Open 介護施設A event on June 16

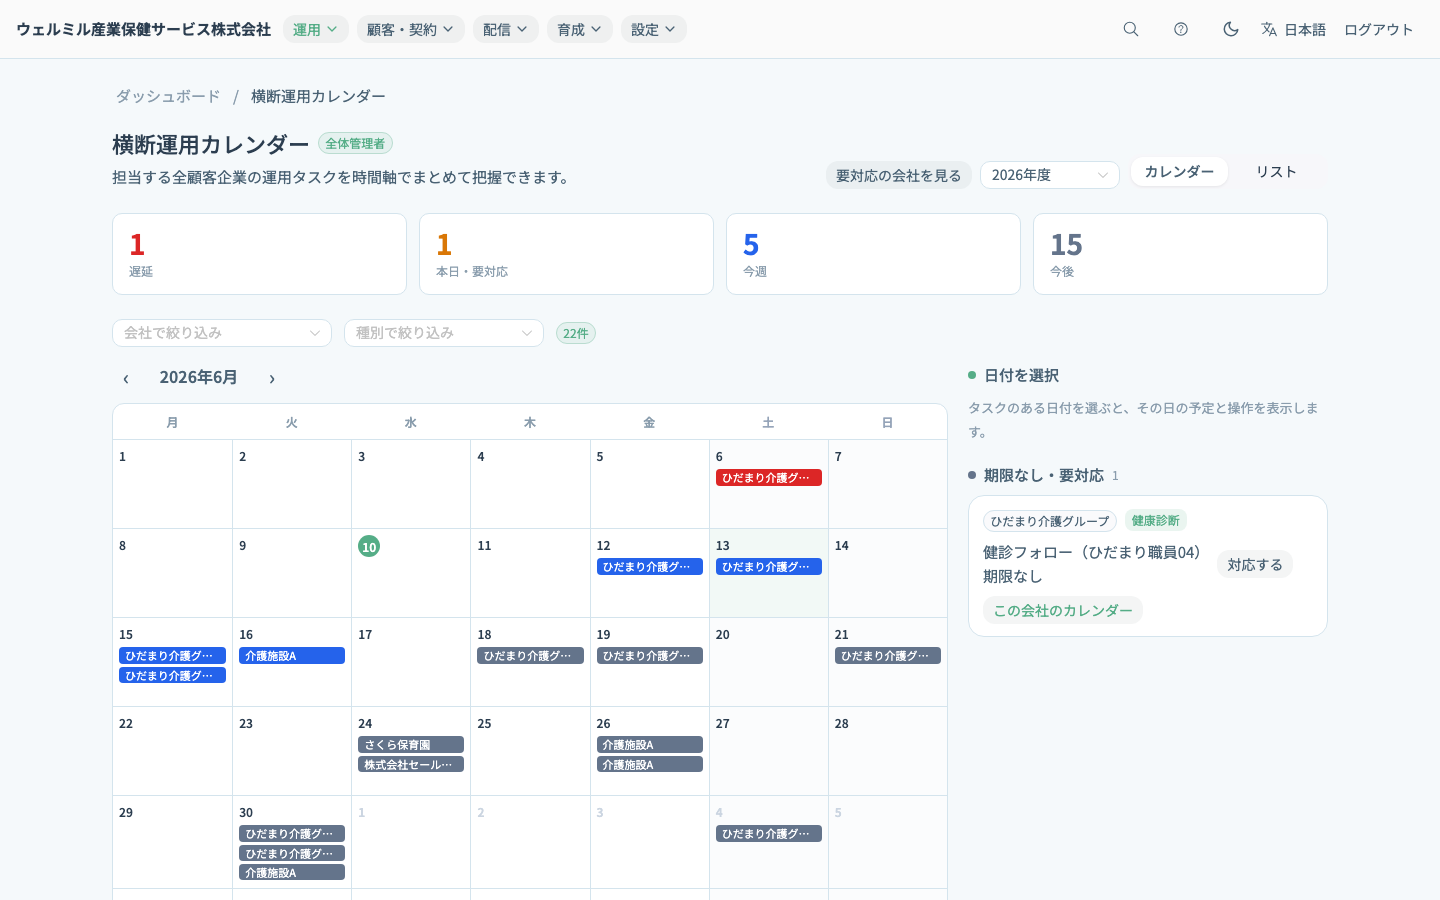[x=292, y=656]
